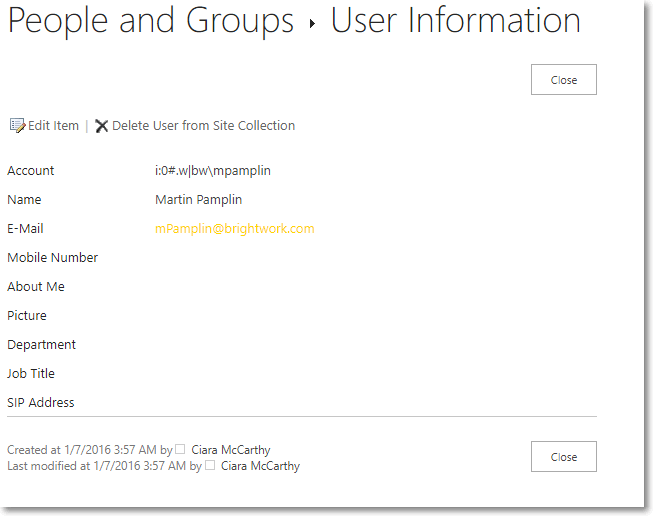Click the Delete User X icon
Image resolution: width=653 pixels, height=516 pixels.
coord(101,126)
